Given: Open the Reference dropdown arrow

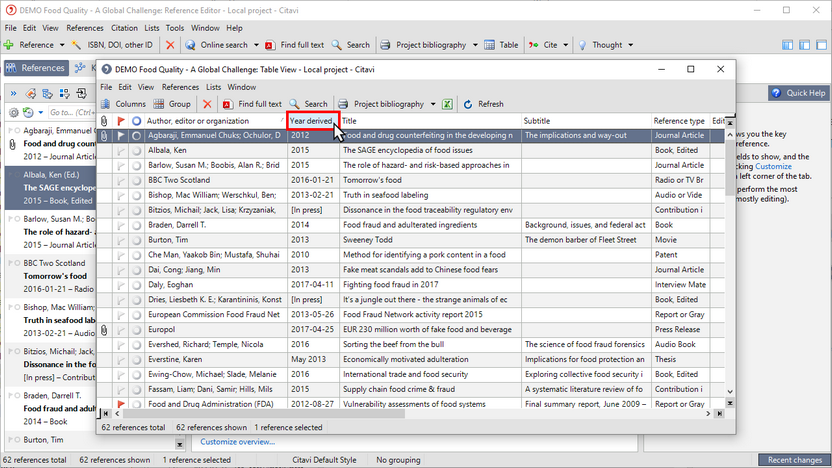Looking at the screenshot, I should (x=62, y=45).
